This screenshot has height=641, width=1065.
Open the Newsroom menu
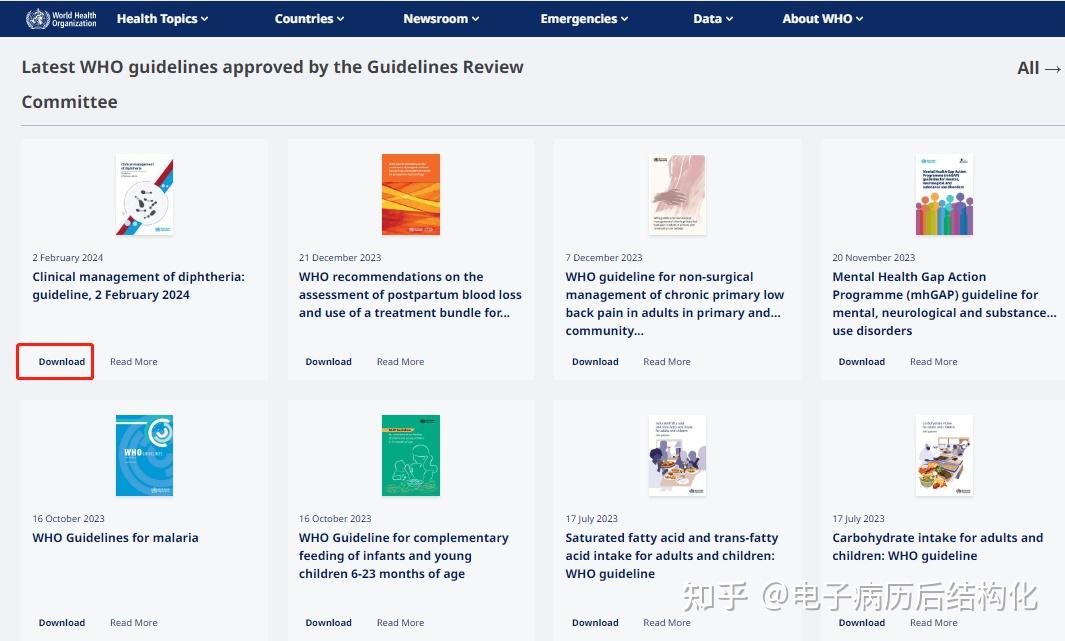(441, 19)
